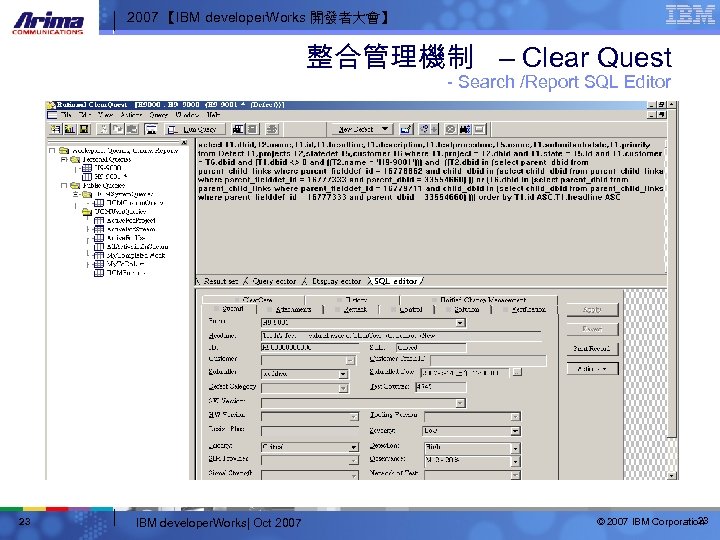Open the View menu
The height and width of the screenshot is (540, 720).
coord(106,115)
